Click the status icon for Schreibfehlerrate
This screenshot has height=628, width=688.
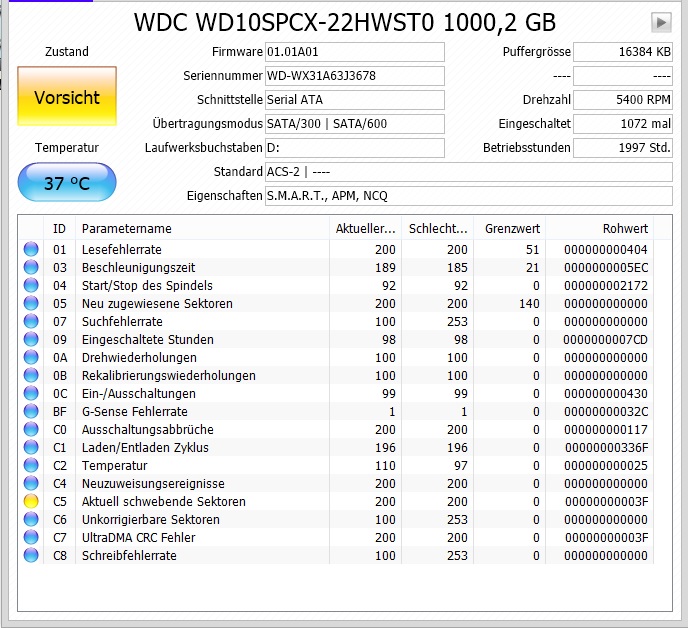click(31, 555)
